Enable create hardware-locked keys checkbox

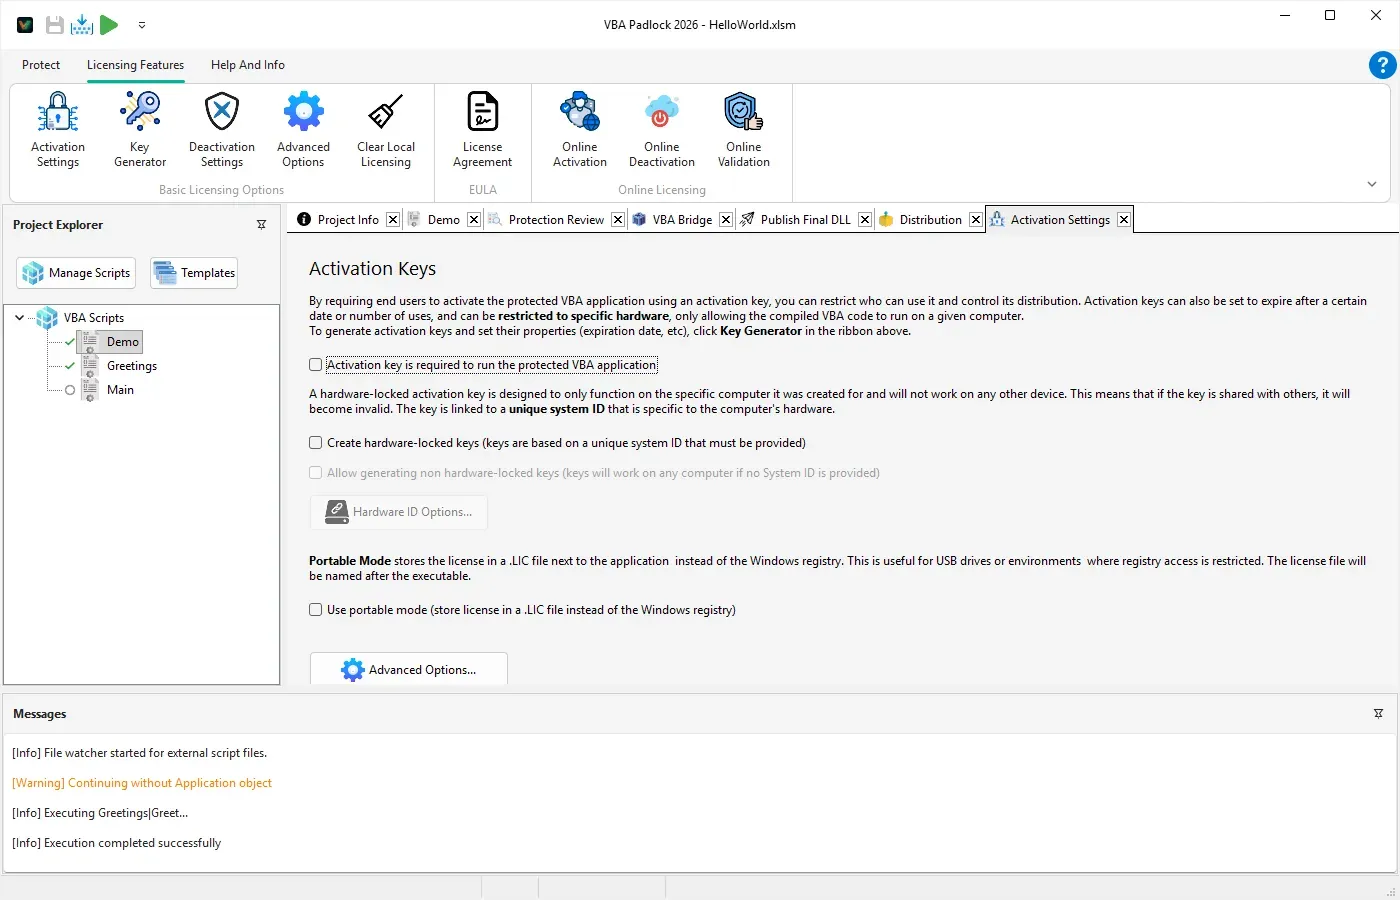[x=316, y=443]
